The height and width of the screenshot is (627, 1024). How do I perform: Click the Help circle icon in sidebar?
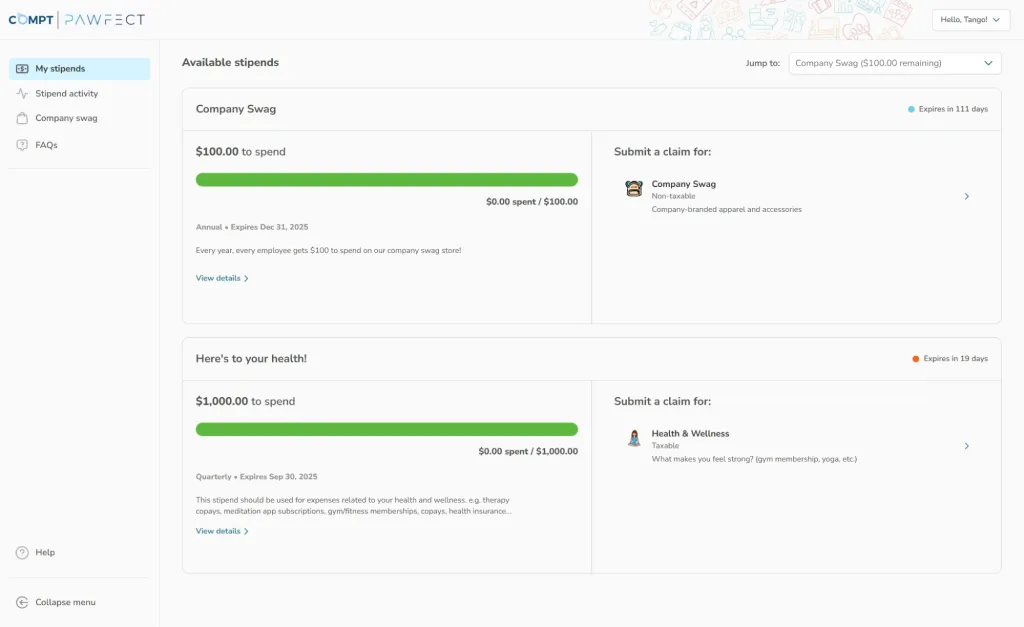coord(22,553)
